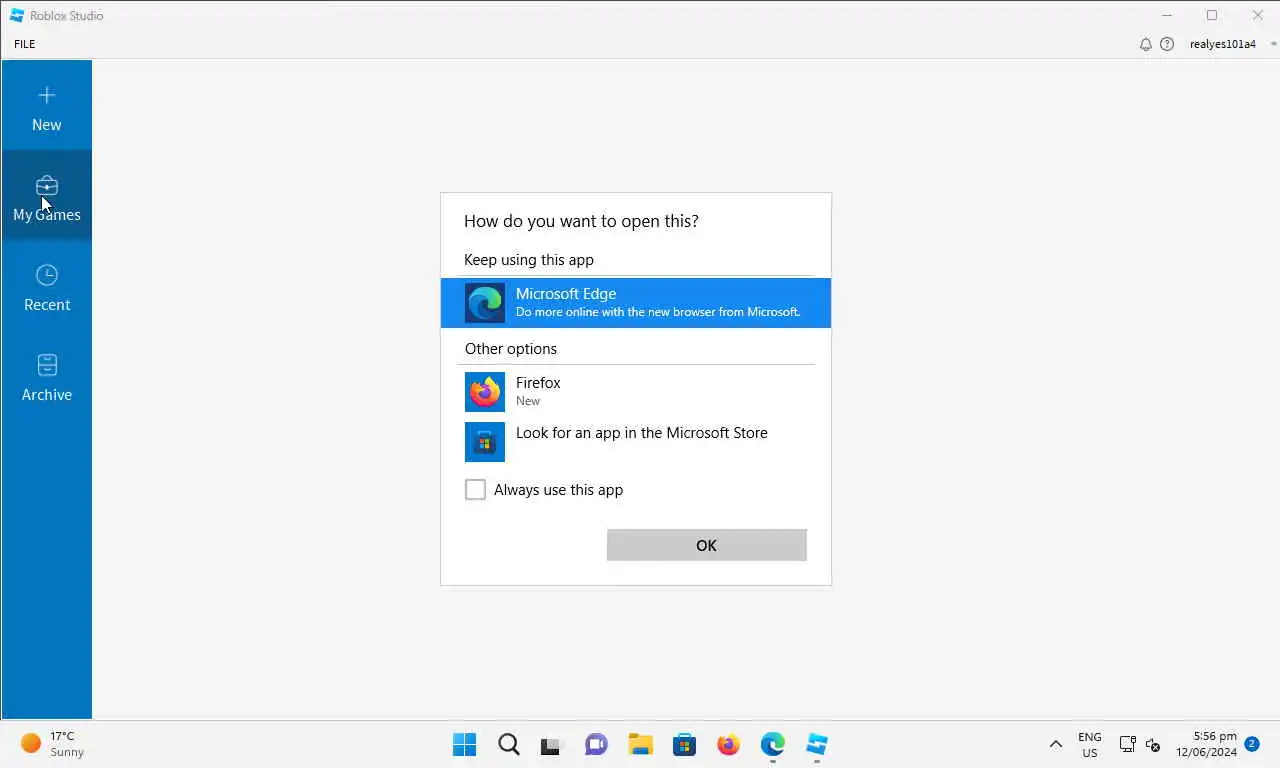Open File Explorer on taskbar
This screenshot has width=1280, height=768.
[x=641, y=745]
